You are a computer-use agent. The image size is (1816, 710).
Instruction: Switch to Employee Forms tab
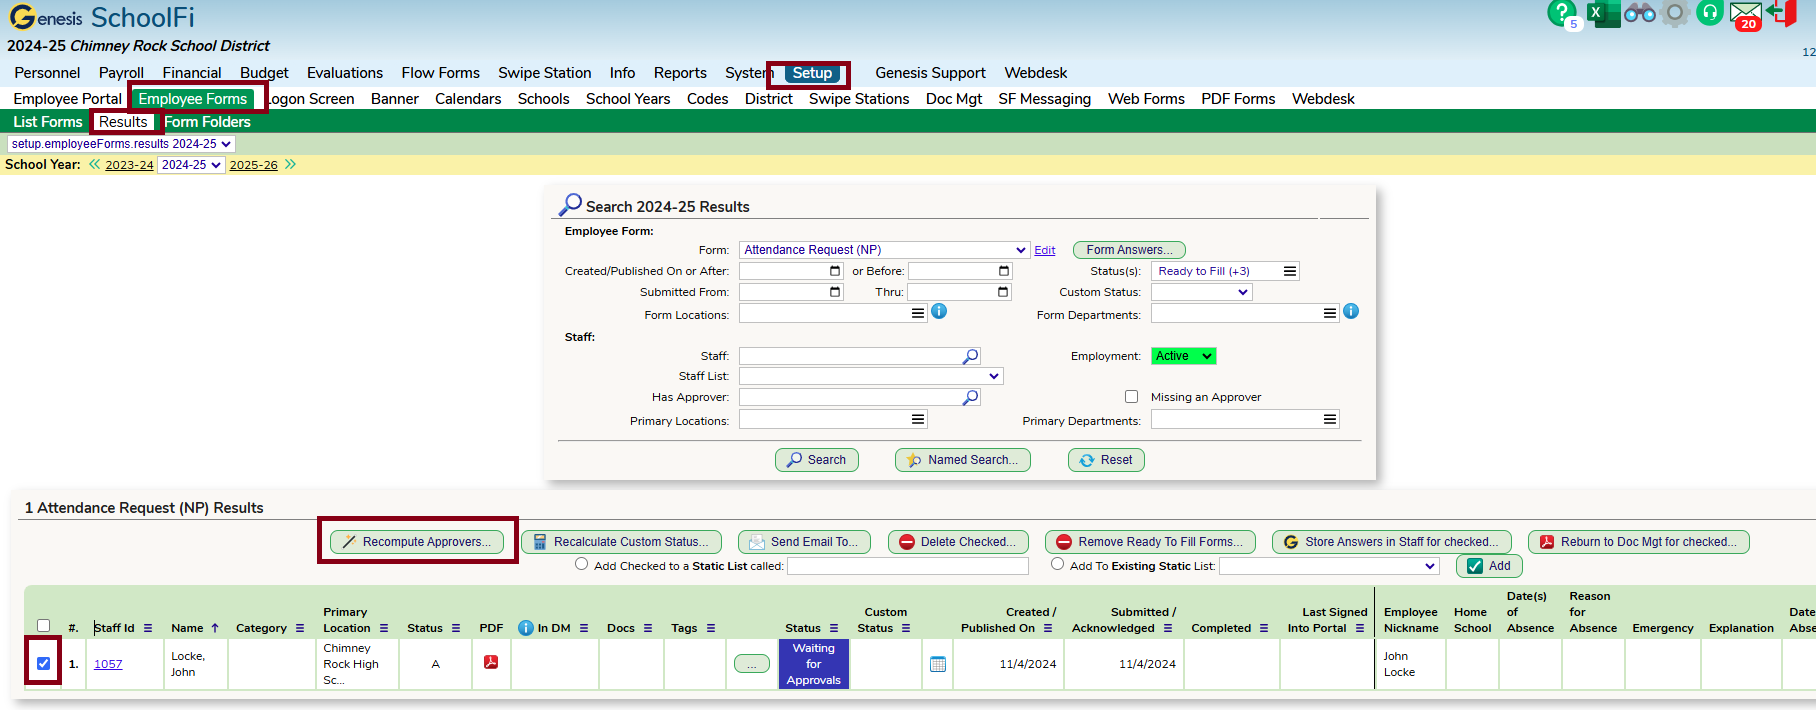point(192,99)
